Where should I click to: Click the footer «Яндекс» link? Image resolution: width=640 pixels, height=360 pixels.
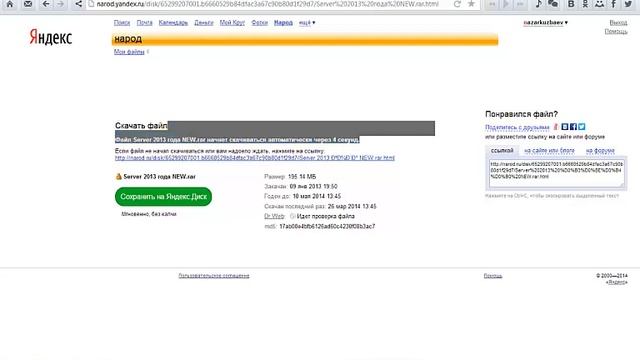(616, 282)
